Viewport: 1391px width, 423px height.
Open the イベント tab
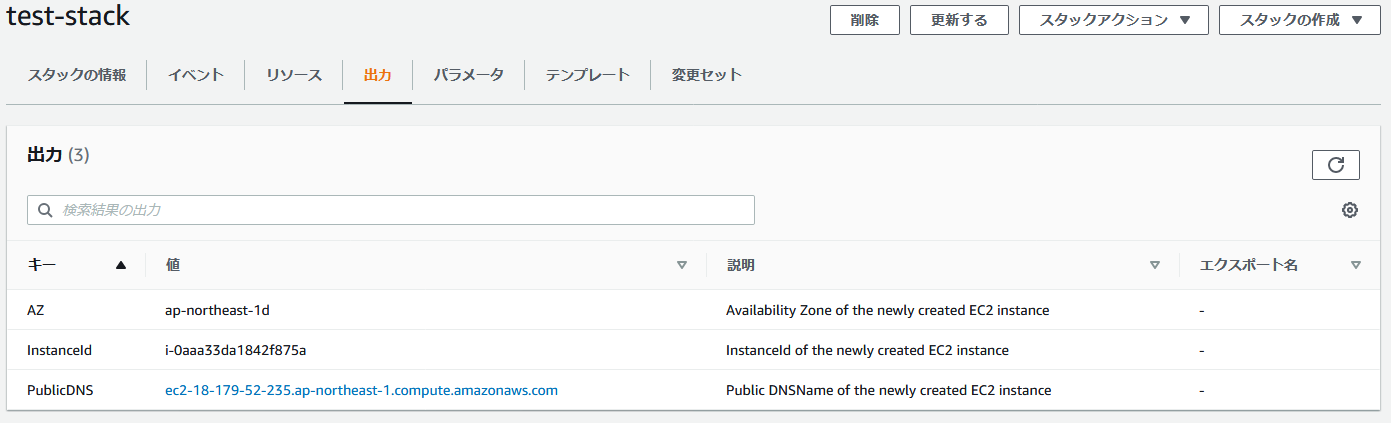tap(195, 75)
